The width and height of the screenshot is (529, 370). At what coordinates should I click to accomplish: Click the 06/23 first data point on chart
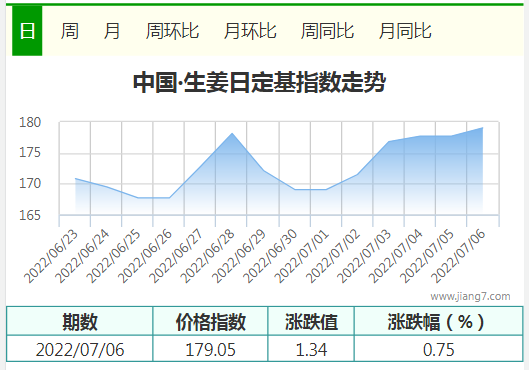[x=75, y=178]
